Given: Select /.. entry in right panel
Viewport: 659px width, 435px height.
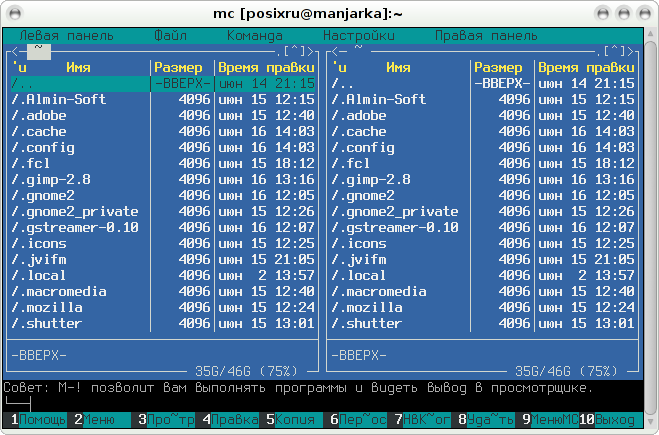Looking at the screenshot, I should [x=482, y=84].
